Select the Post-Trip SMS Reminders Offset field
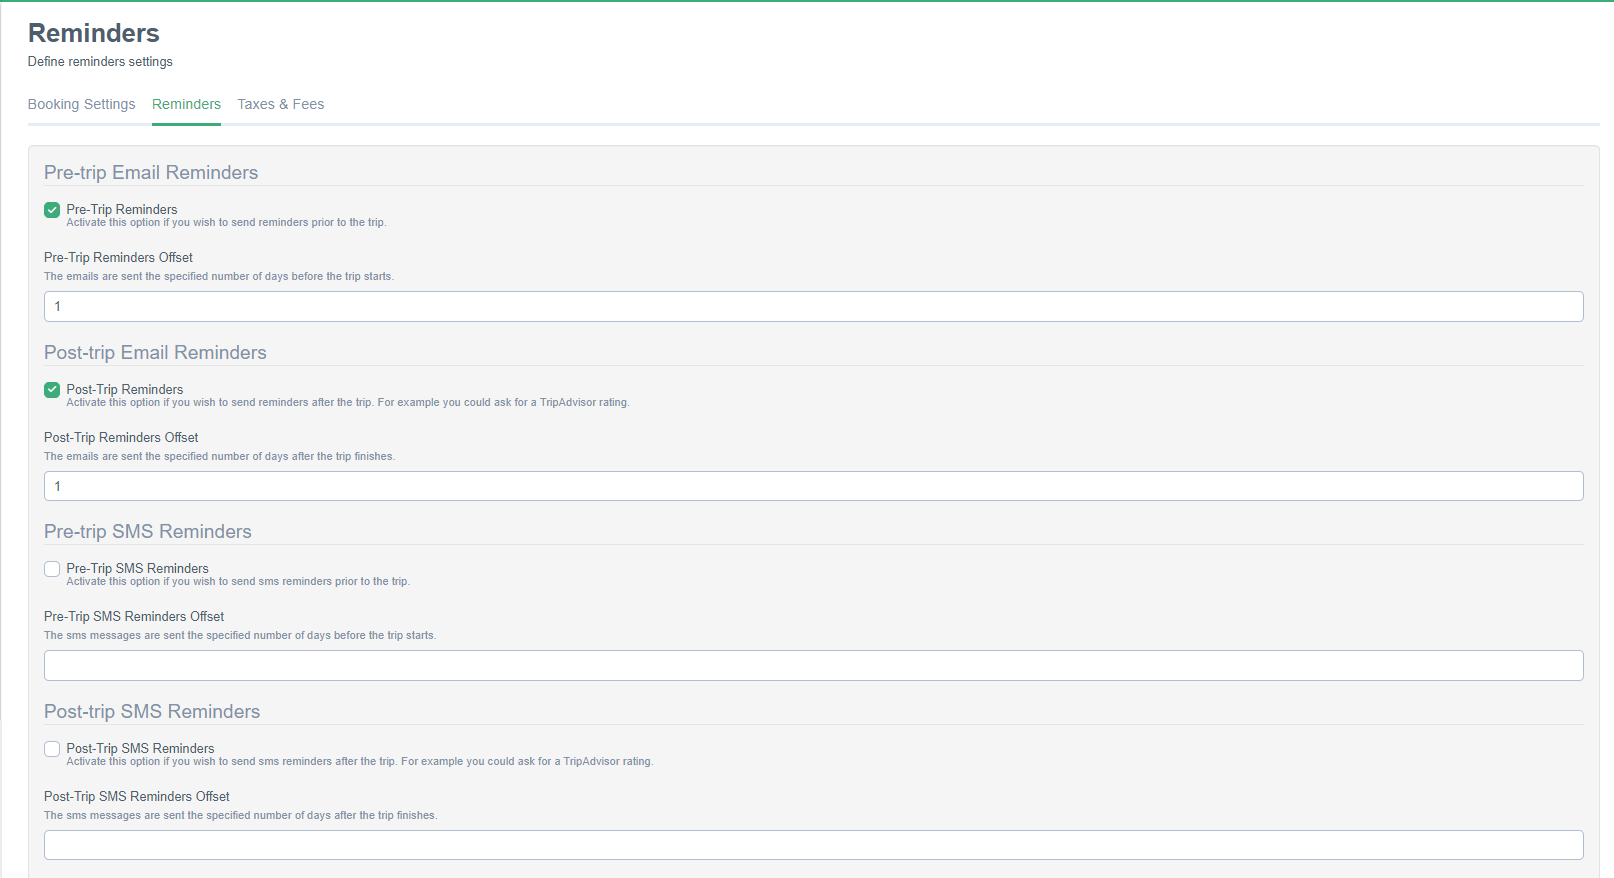1614x878 pixels. pyautogui.click(x=813, y=845)
